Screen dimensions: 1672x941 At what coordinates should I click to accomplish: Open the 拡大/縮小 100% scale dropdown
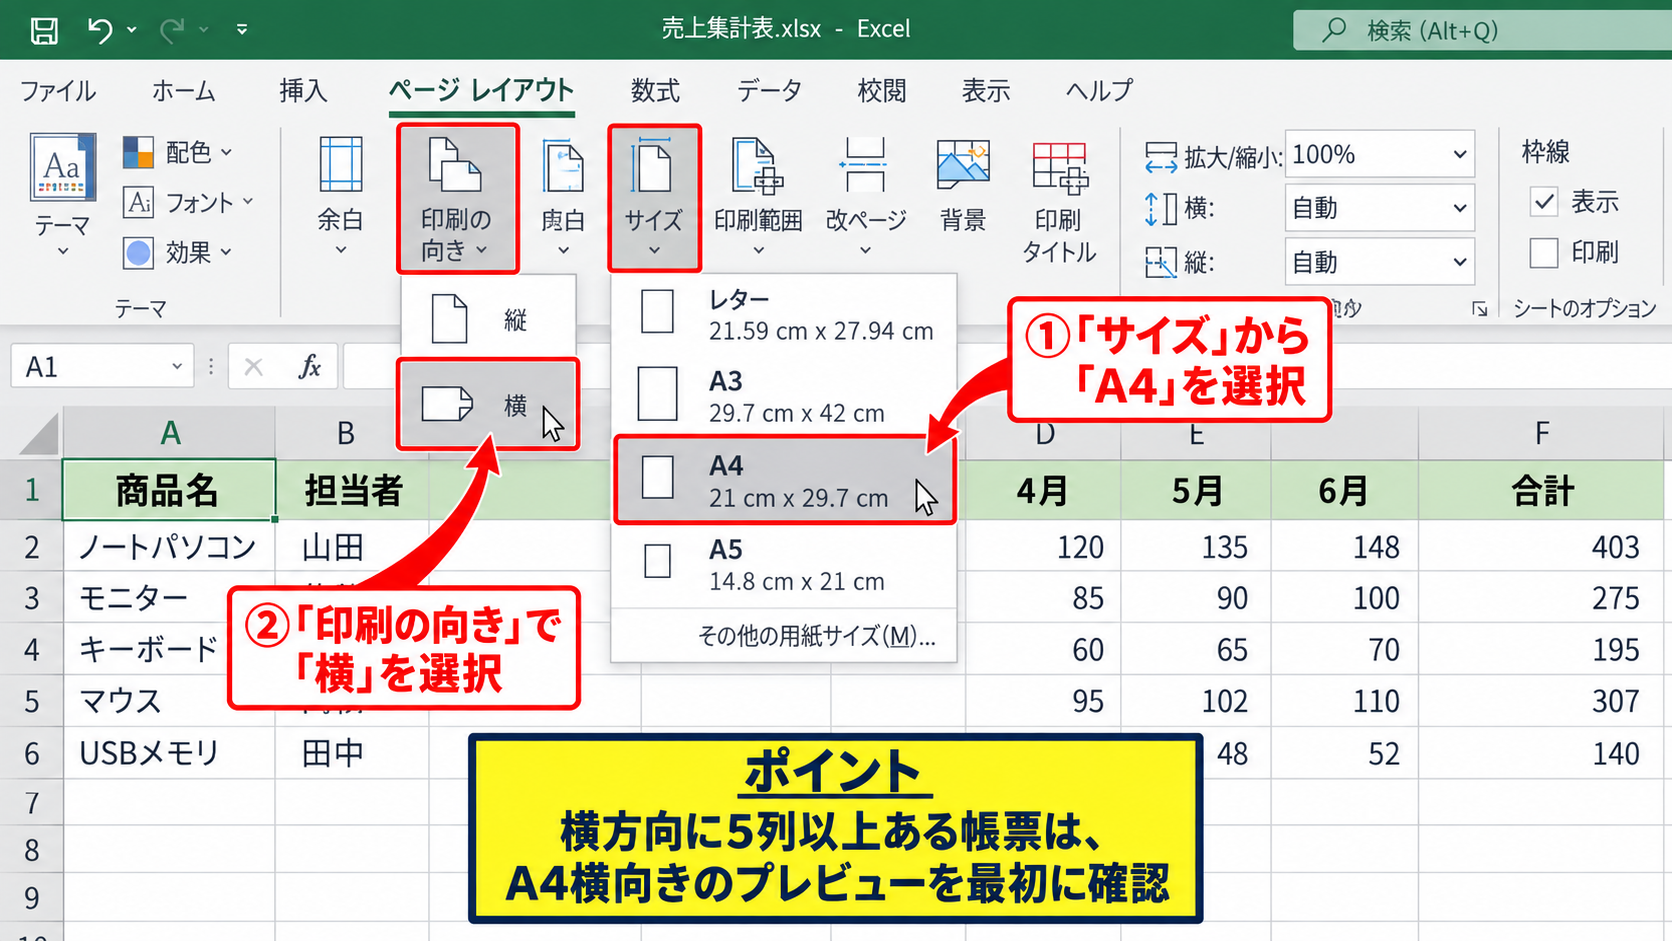pyautogui.click(x=1379, y=155)
